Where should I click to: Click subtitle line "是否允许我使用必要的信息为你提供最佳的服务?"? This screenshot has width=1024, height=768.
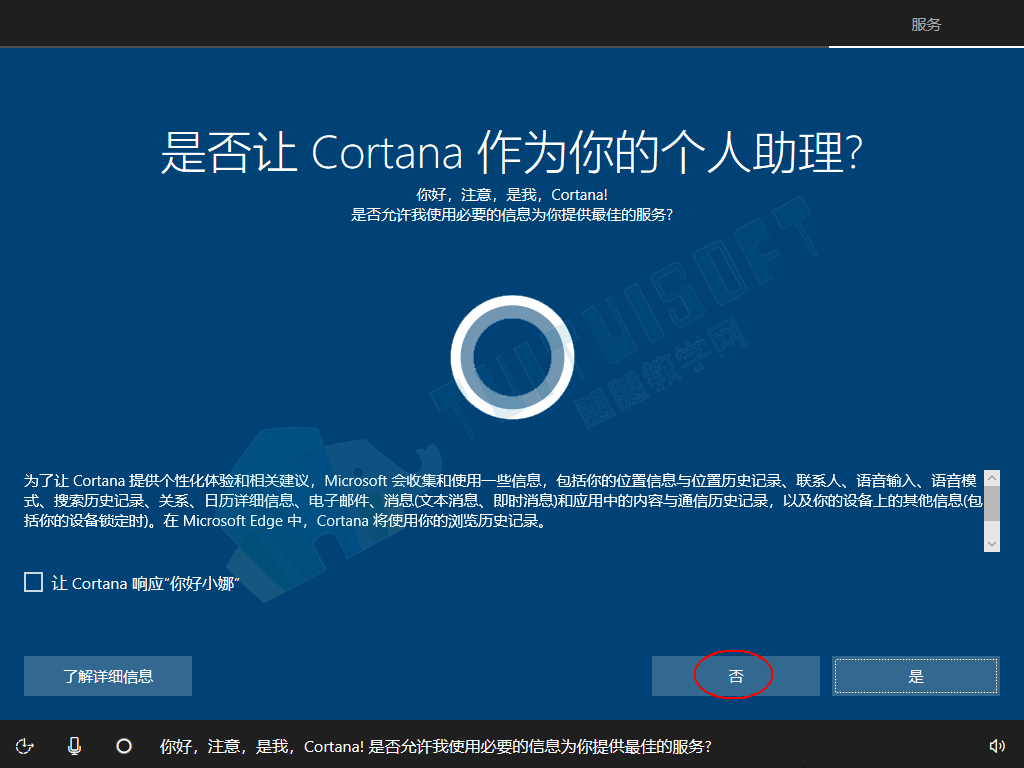(512, 215)
